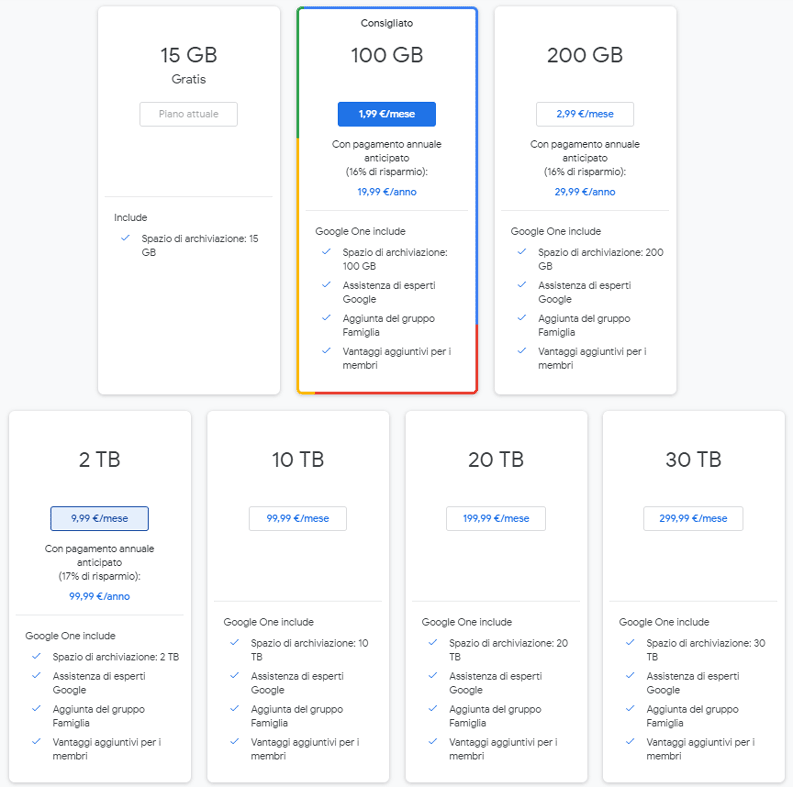Click the '200 GB' plan heading
The width and height of the screenshot is (793, 787).
tap(585, 55)
